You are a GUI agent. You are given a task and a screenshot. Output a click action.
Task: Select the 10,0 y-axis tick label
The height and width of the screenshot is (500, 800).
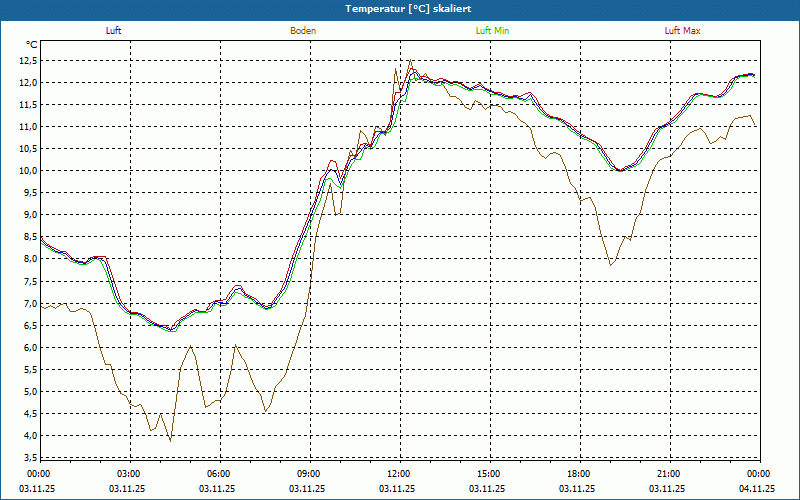point(26,170)
